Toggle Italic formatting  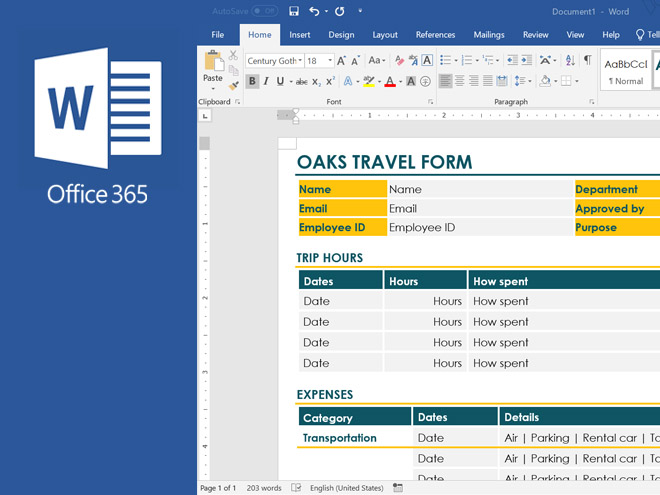click(267, 82)
